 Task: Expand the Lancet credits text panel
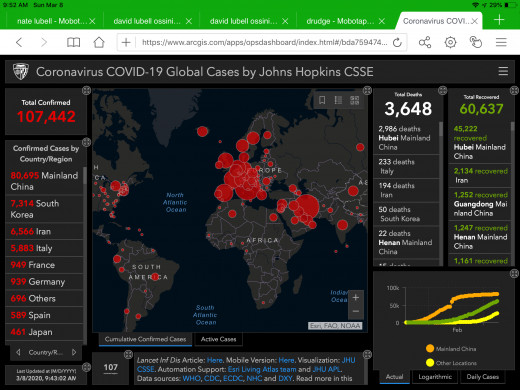pos(367,354)
